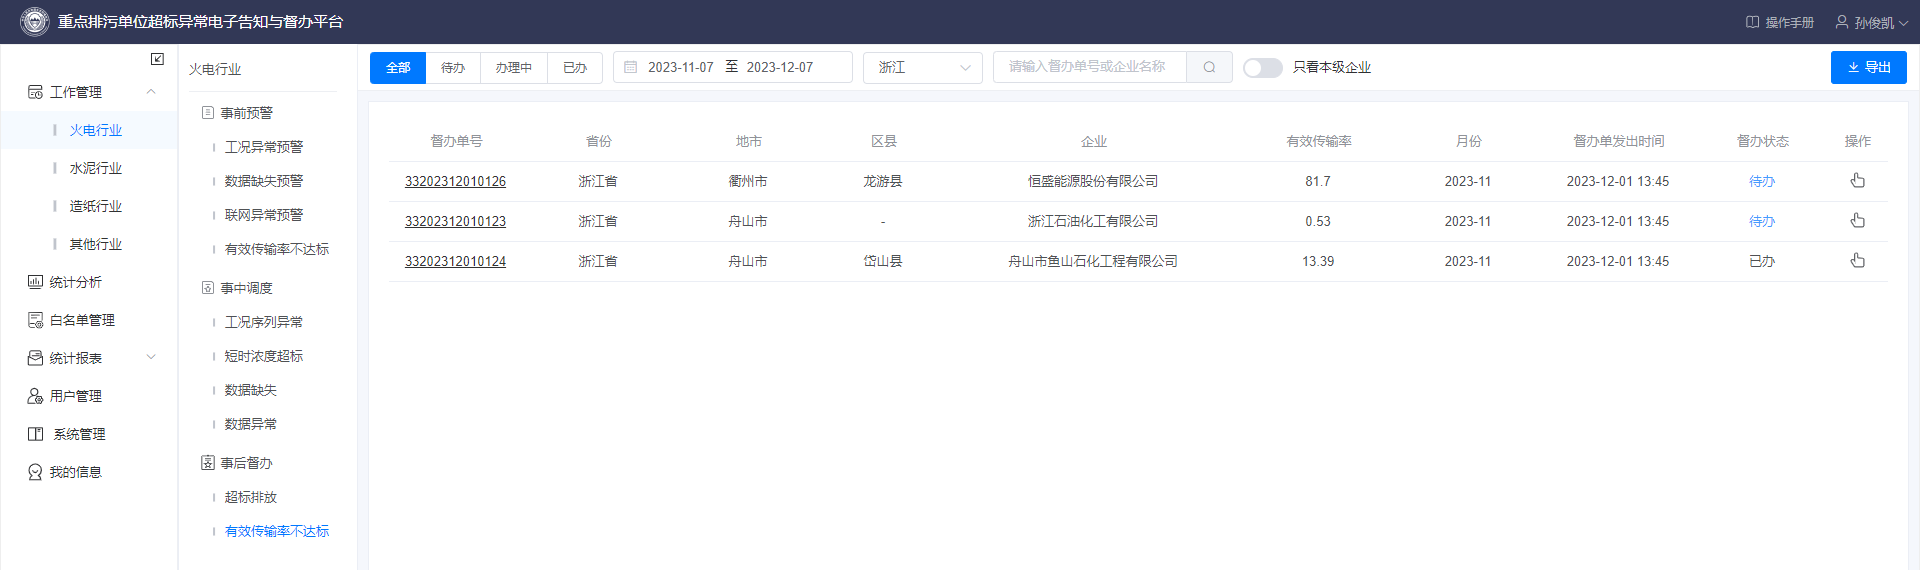Click hand action icon for 舟山市鱼山石化工程有限公司
1920x570 pixels.
point(1857,261)
